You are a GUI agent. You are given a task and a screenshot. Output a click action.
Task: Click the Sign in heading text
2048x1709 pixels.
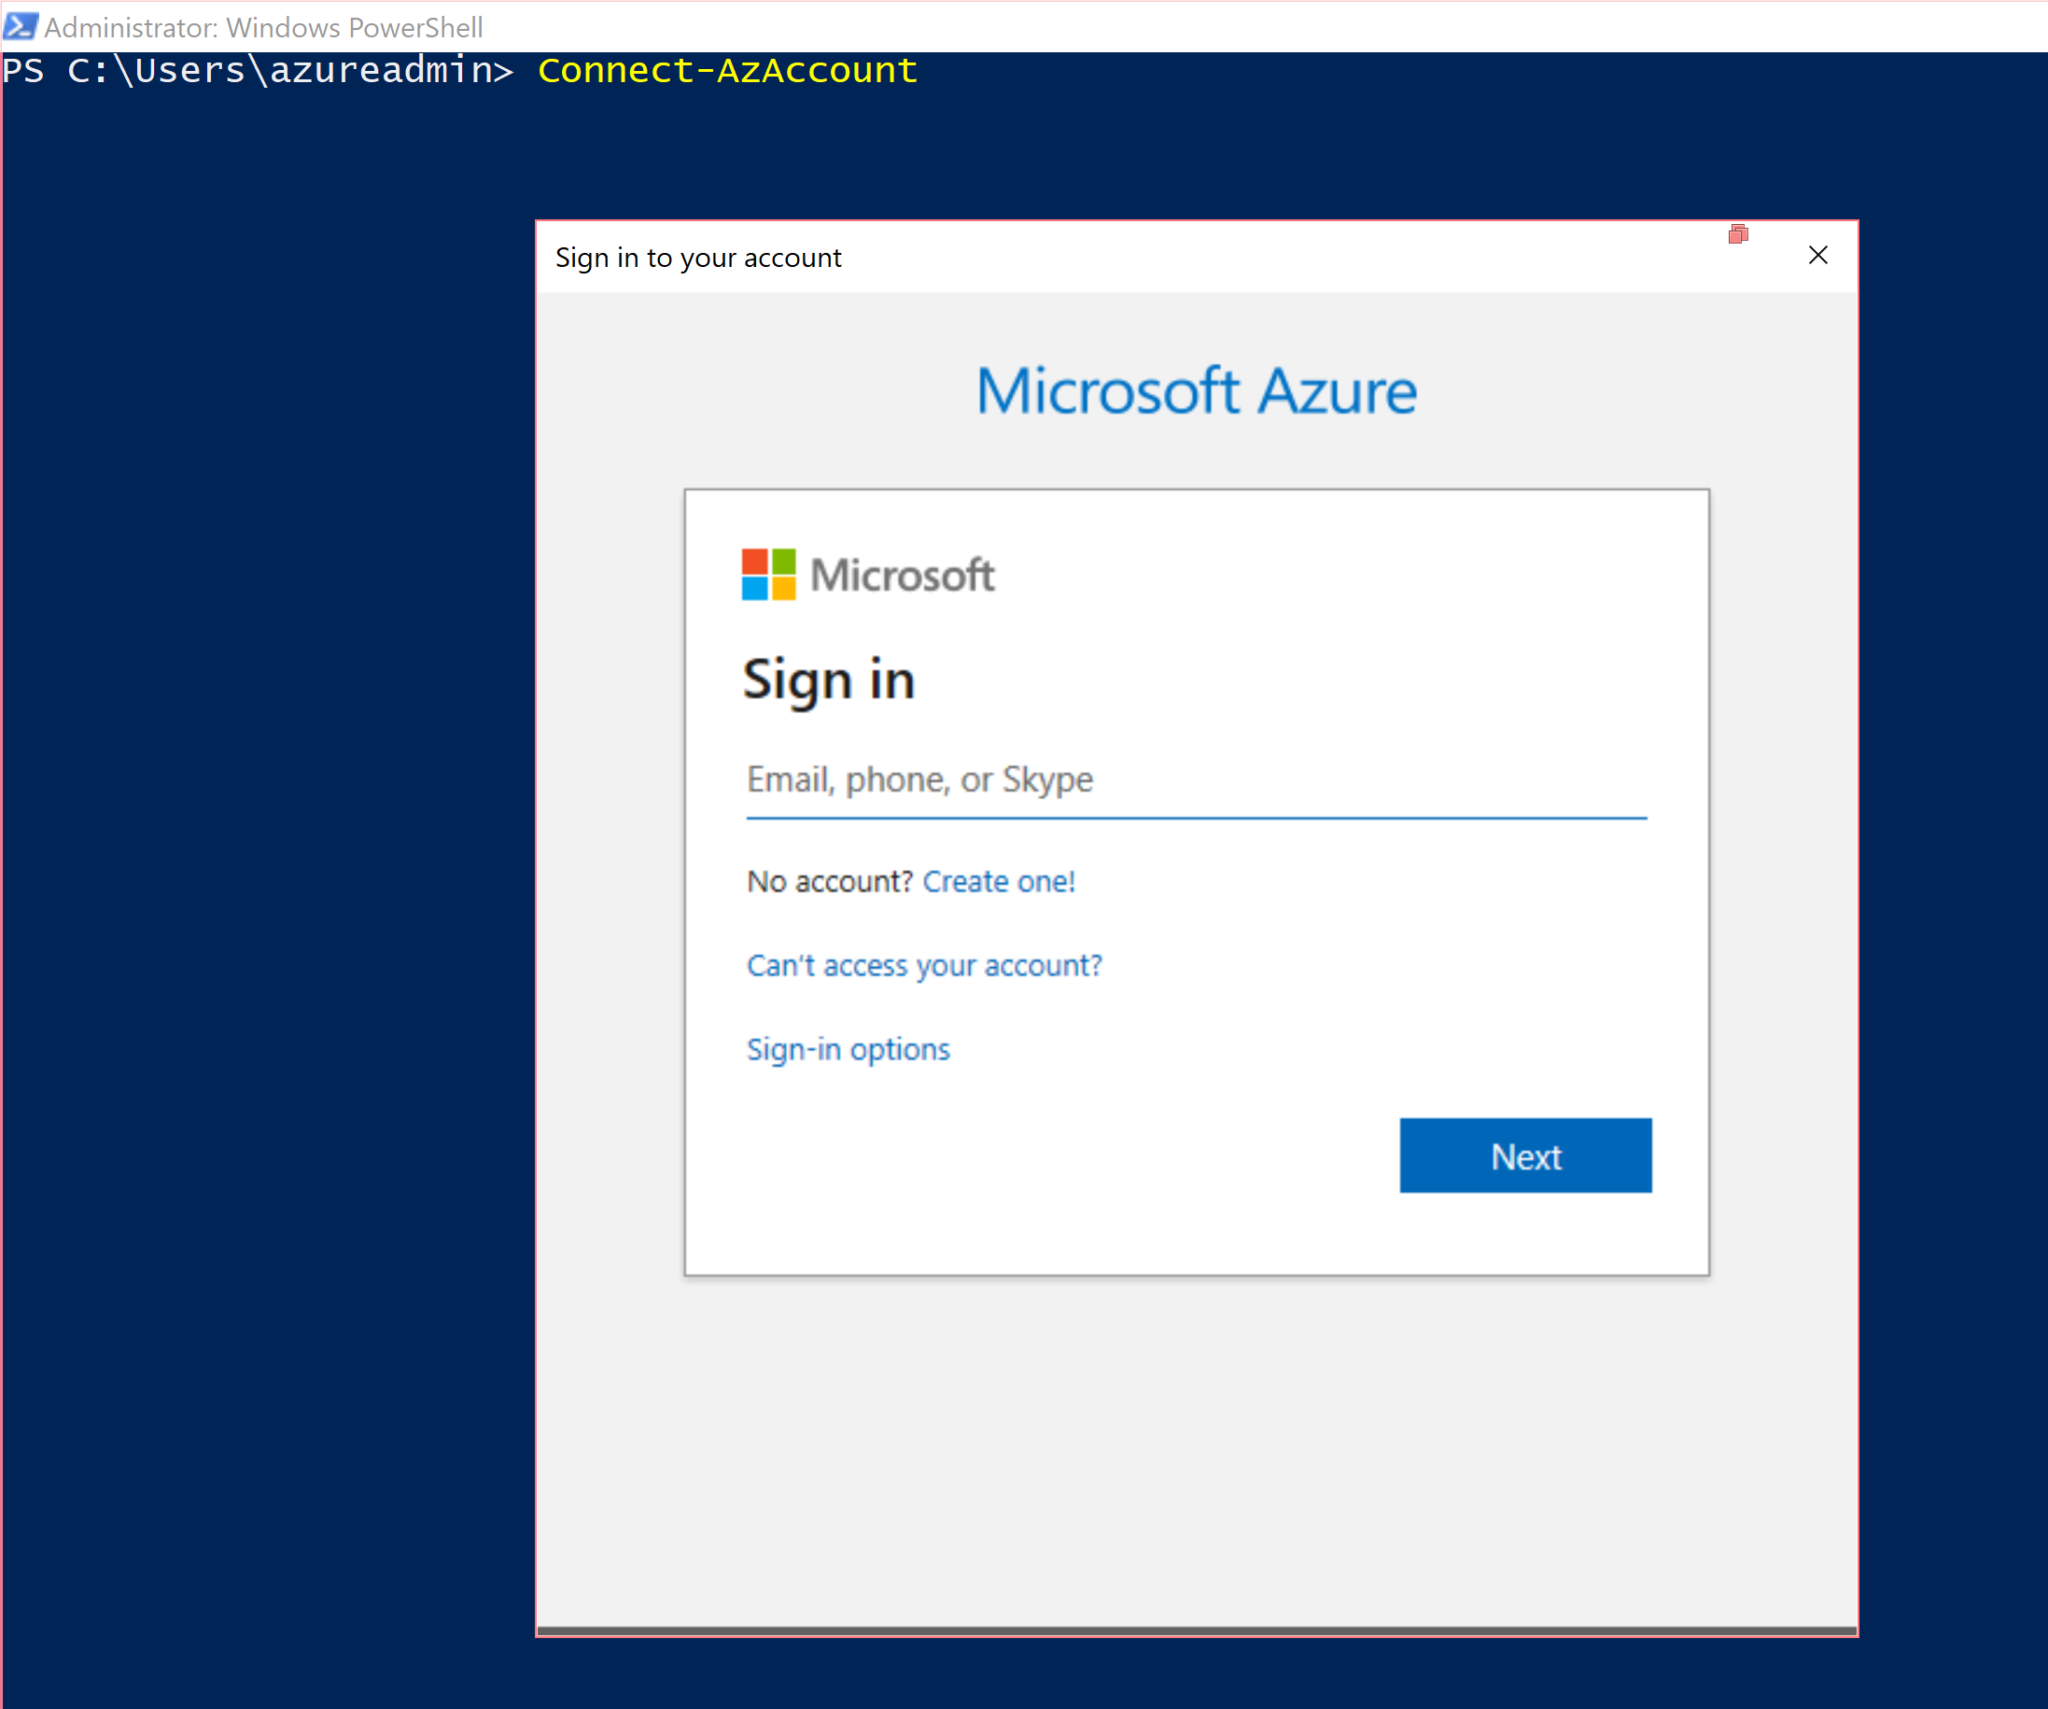pyautogui.click(x=828, y=681)
